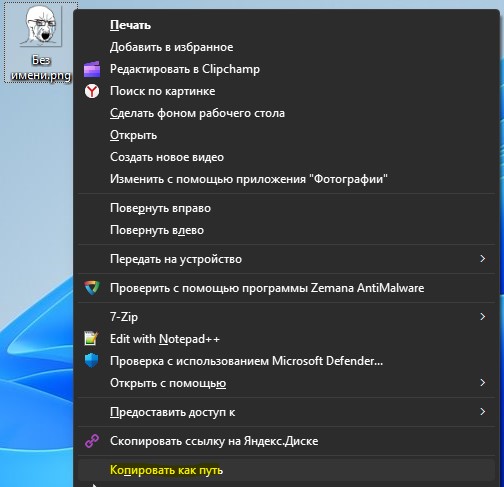This screenshot has width=504, height=487.
Task: Click Открыть in the context menu
Action: point(286,135)
